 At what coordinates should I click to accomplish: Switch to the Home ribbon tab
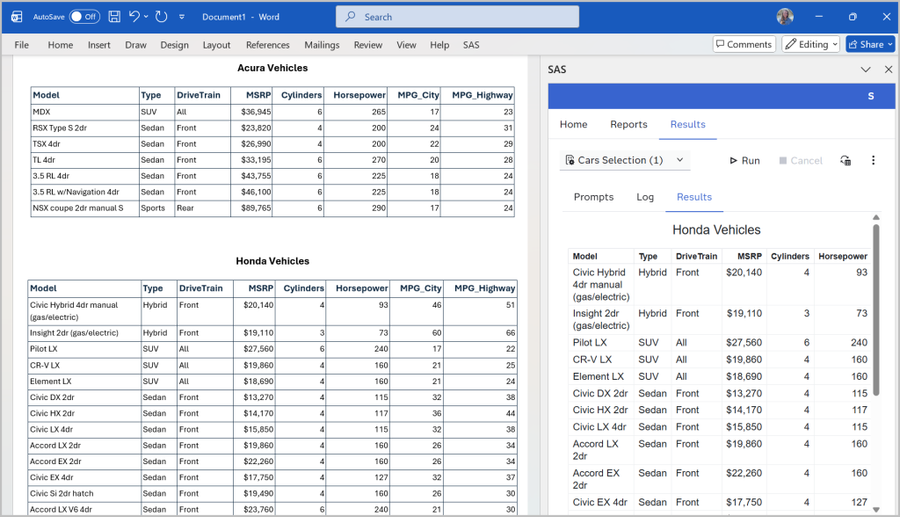click(60, 45)
